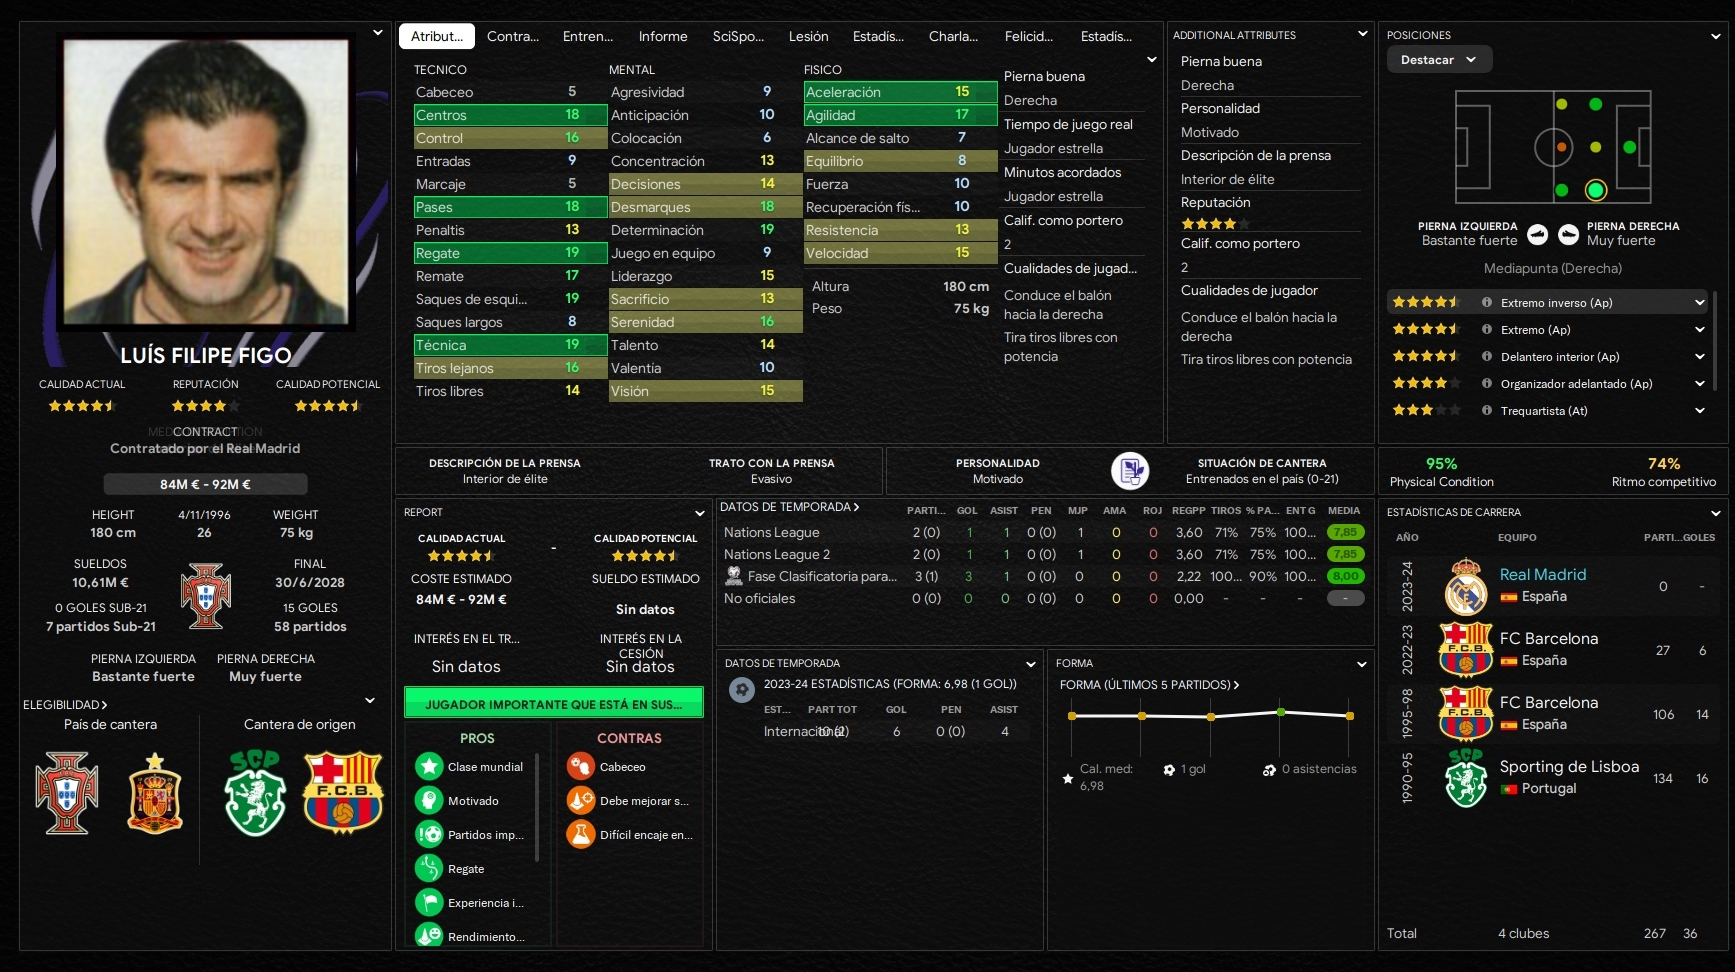This screenshot has width=1735, height=972.
Task: Click the Regate pro icon
Action: point(429,869)
